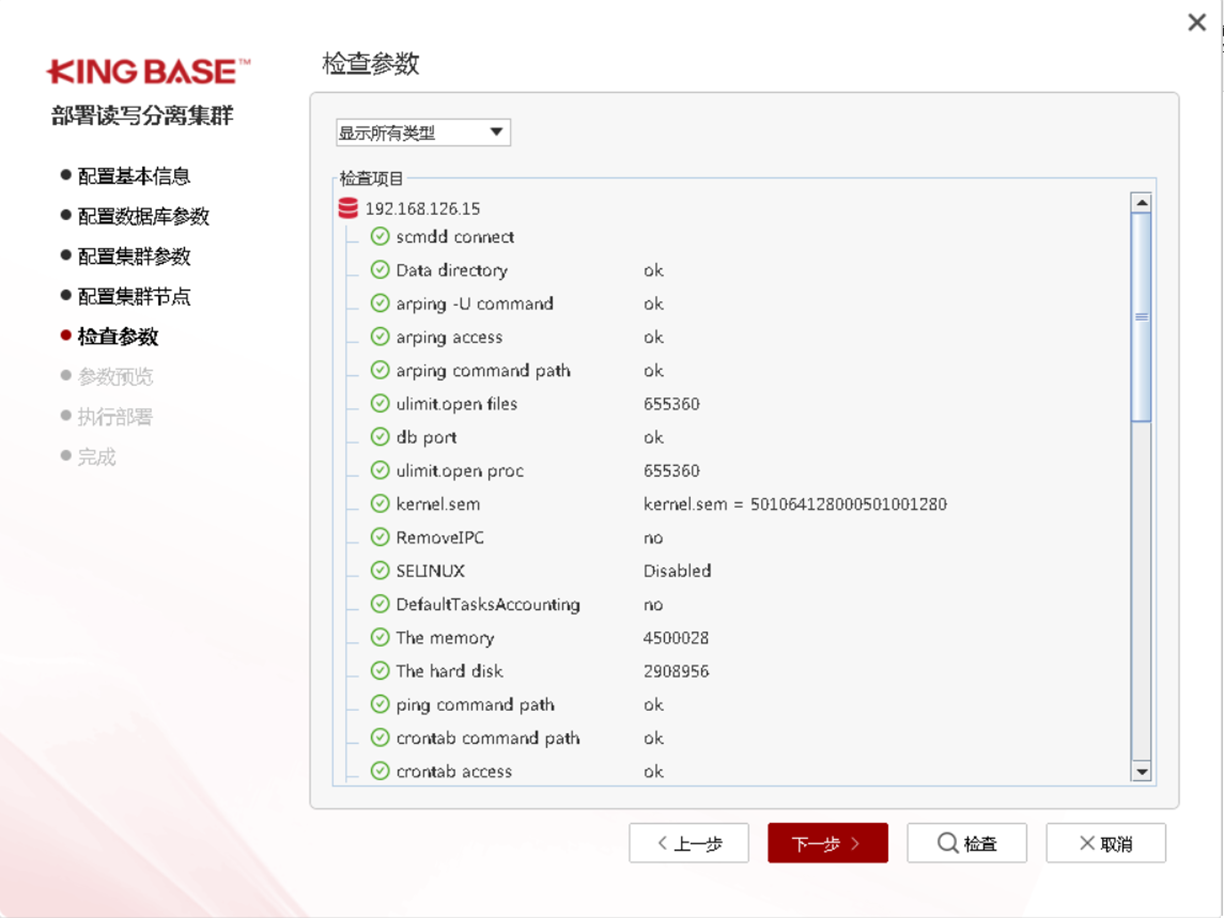Click the check icon for crontab access

pyautogui.click(x=380, y=771)
